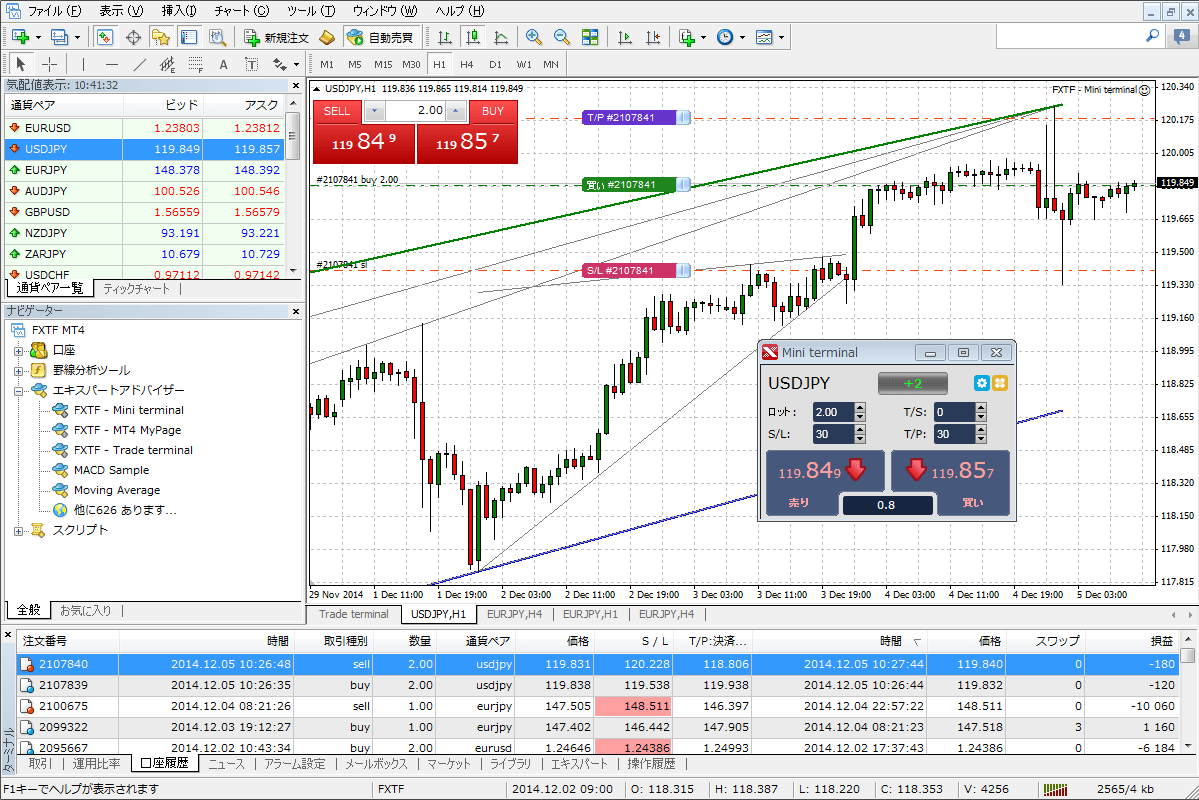Viewport: 1199px width, 800px height.
Task: Click the 新規注文 new order button
Action: coord(277,37)
